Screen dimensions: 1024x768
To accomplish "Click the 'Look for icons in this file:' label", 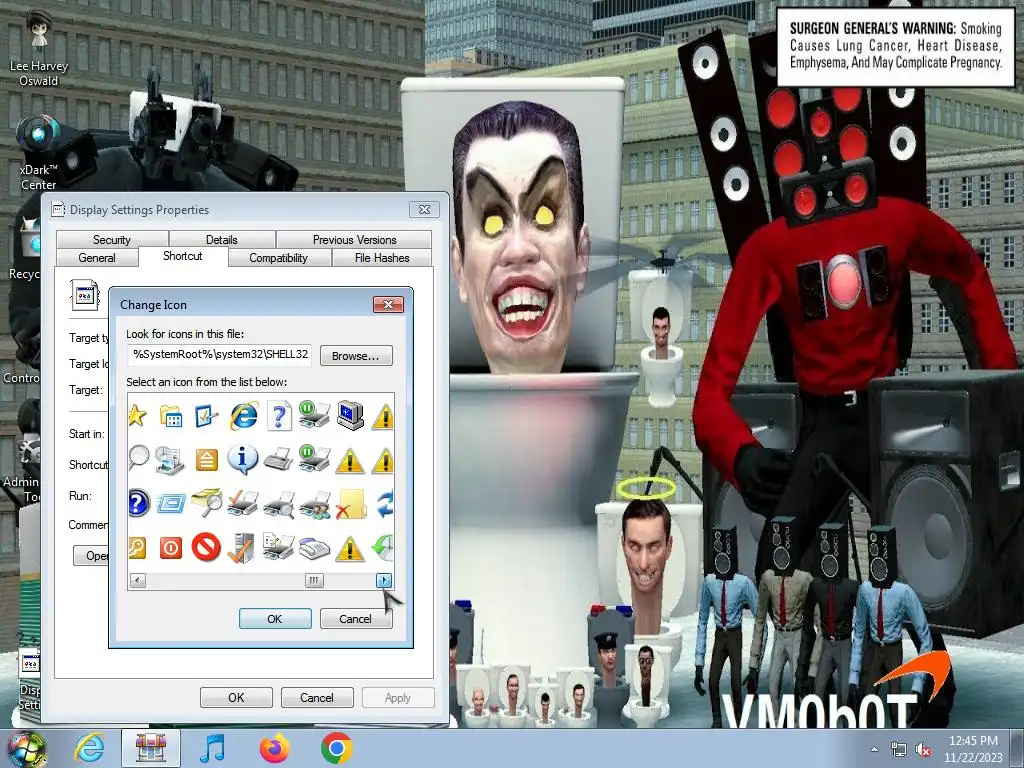I will (185, 334).
